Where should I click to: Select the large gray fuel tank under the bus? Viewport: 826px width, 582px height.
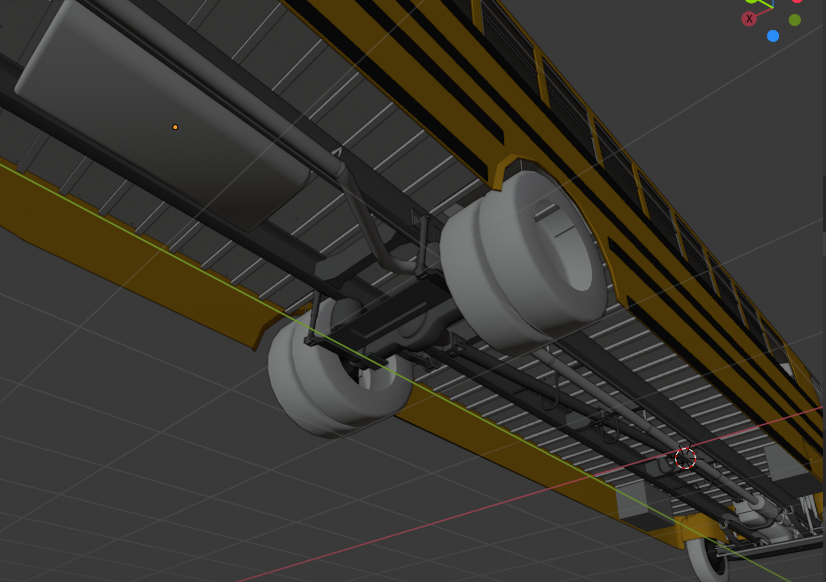click(x=161, y=113)
